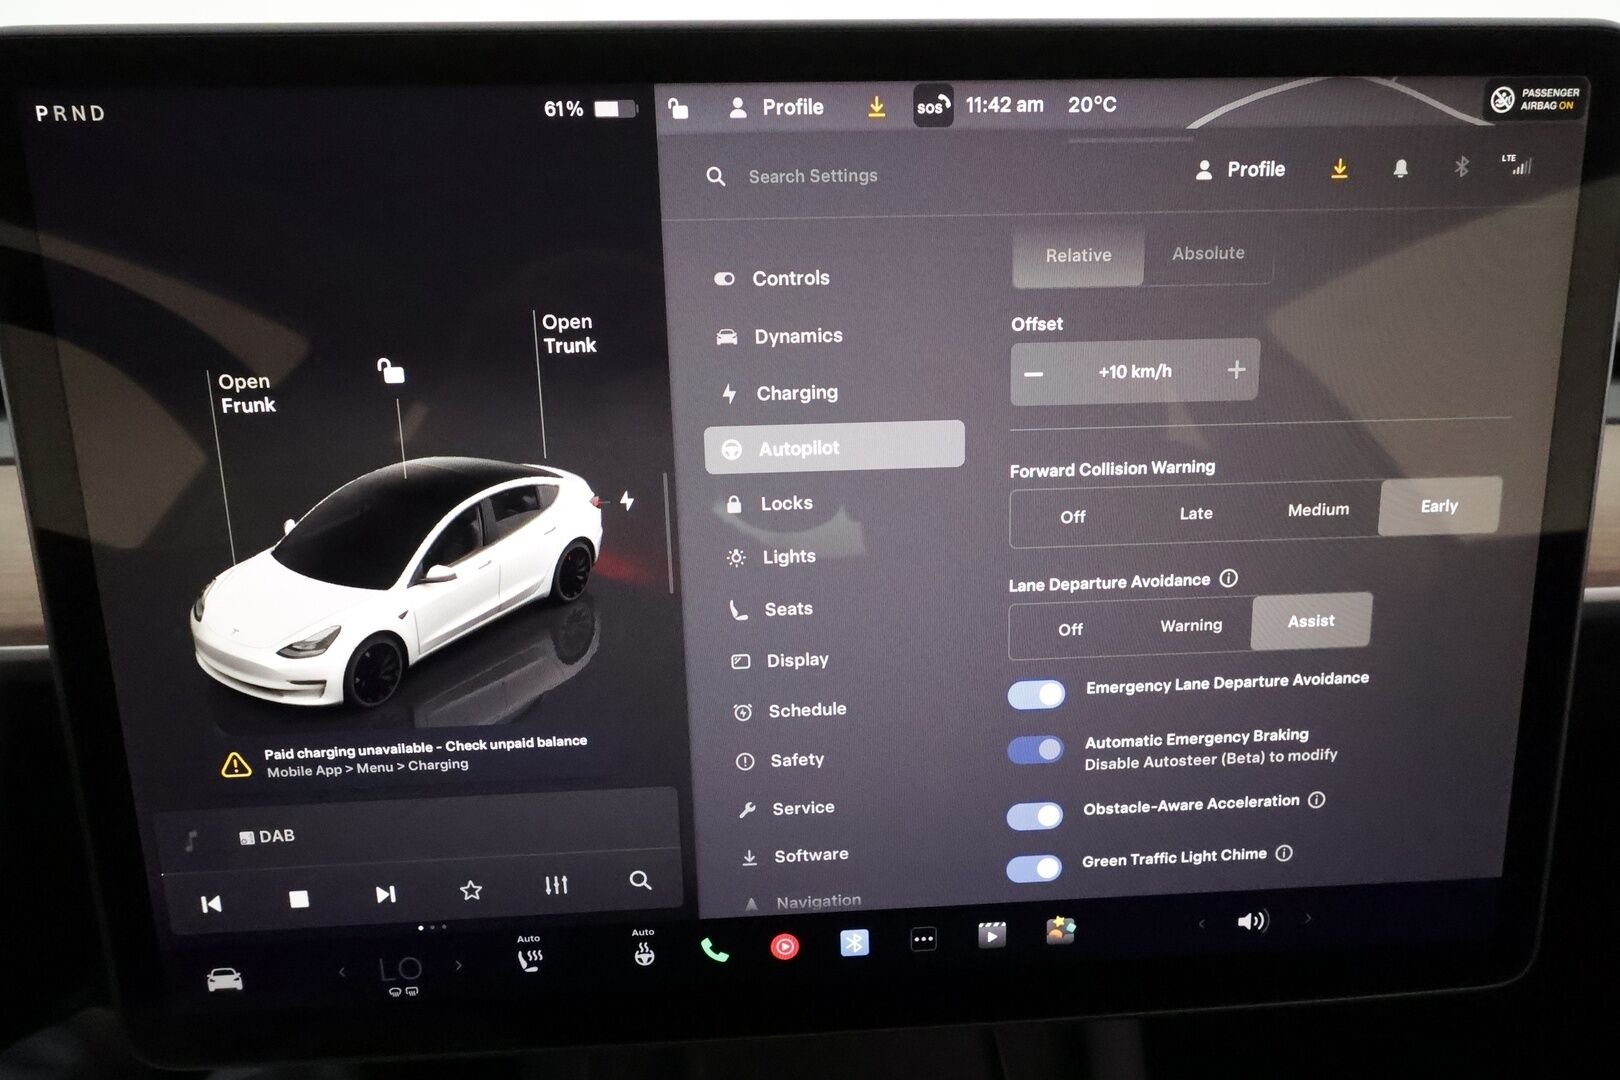1620x1080 pixels.
Task: Set Forward Collision Warning to Off
Action: [1072, 517]
